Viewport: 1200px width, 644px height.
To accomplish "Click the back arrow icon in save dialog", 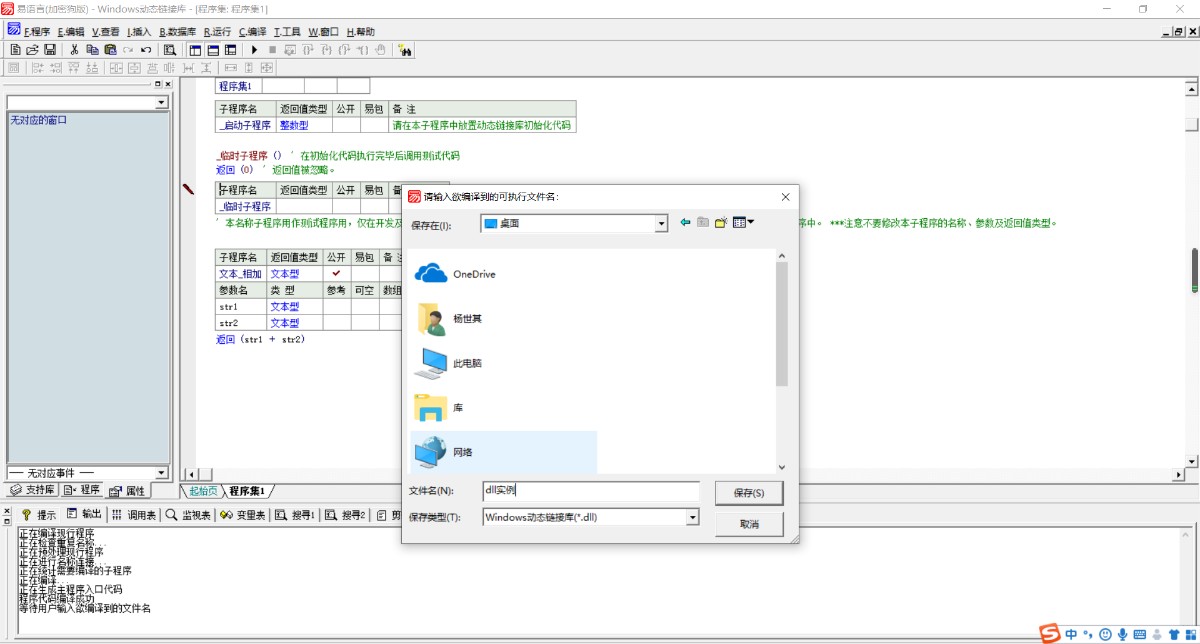I will click(685, 222).
